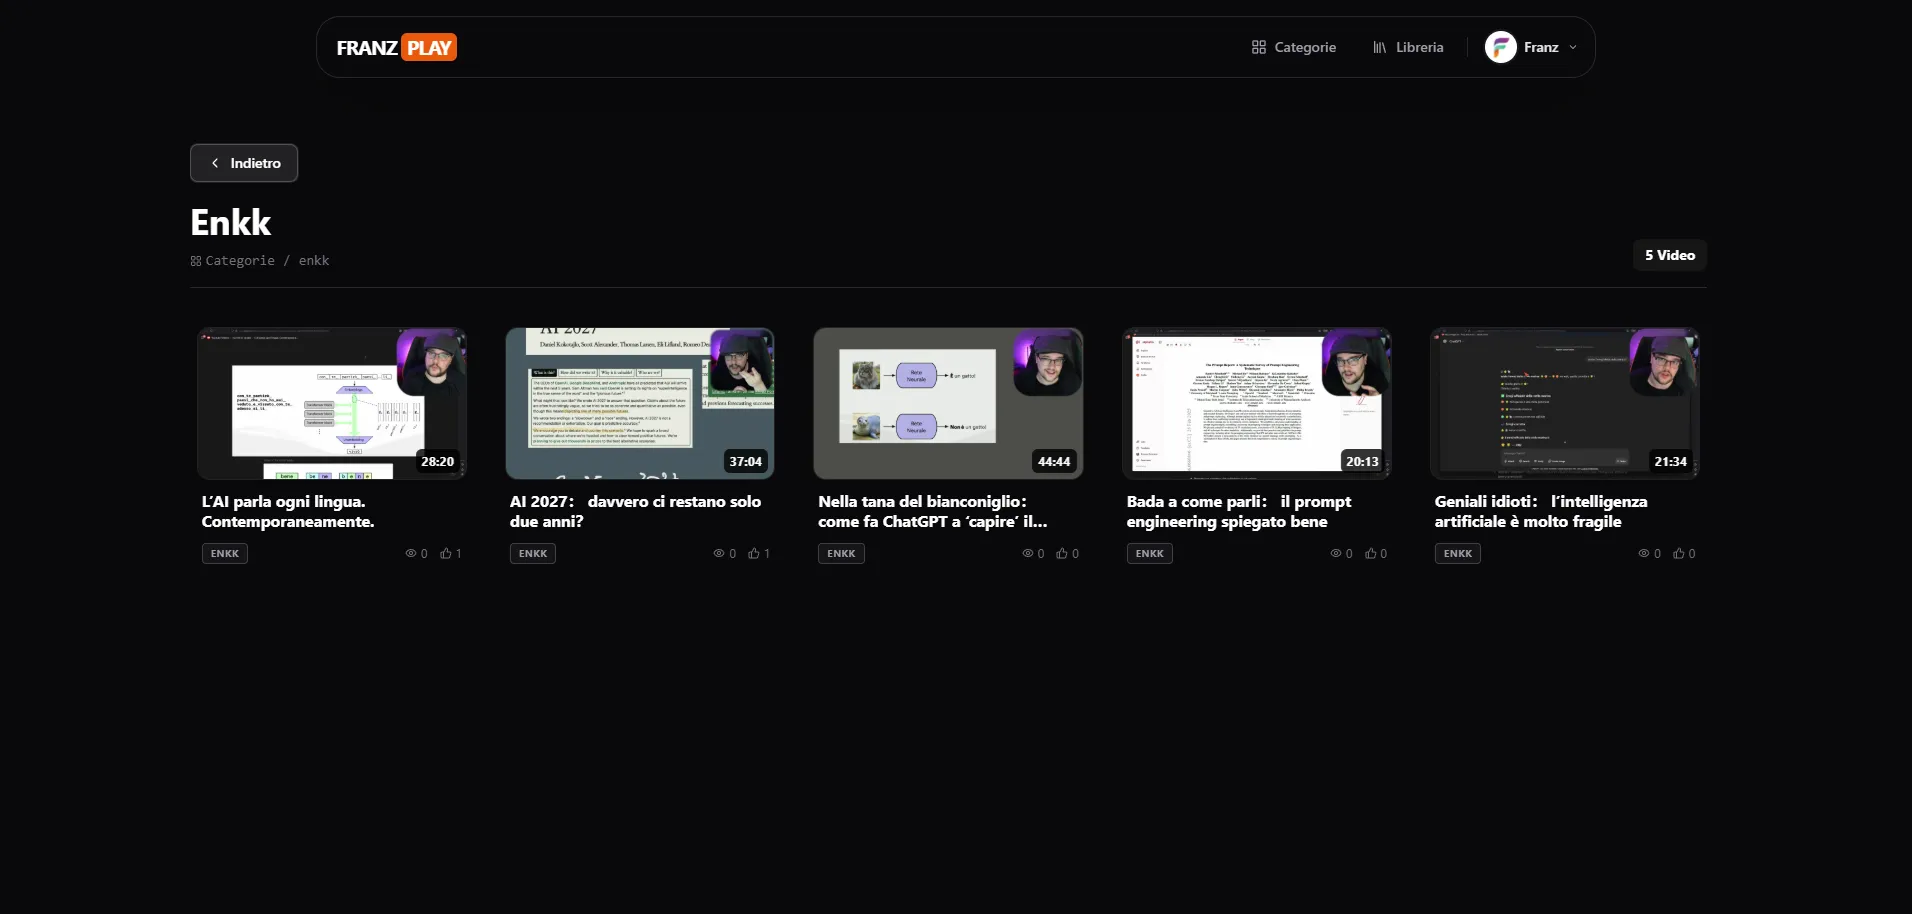Open thumbnail of the 28:20 video
The height and width of the screenshot is (914, 1912).
332,403
